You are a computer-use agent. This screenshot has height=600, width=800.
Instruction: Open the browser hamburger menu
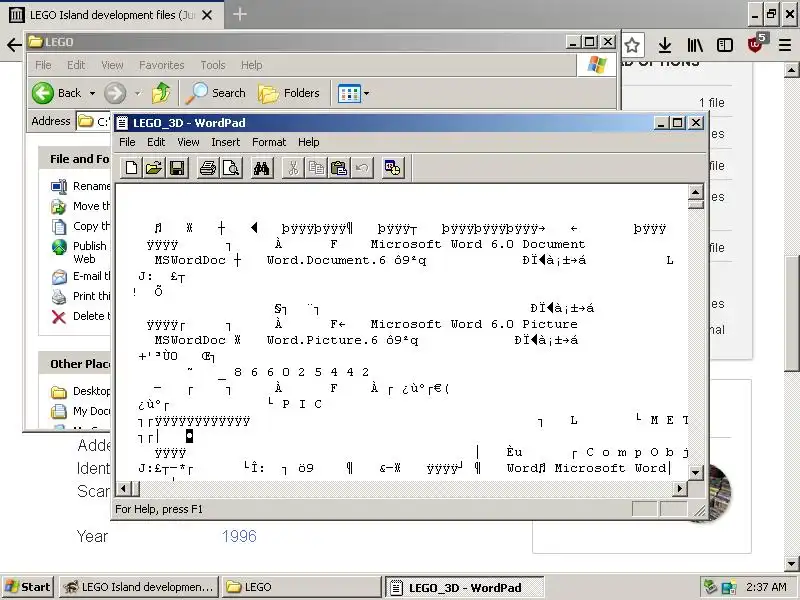click(785, 45)
